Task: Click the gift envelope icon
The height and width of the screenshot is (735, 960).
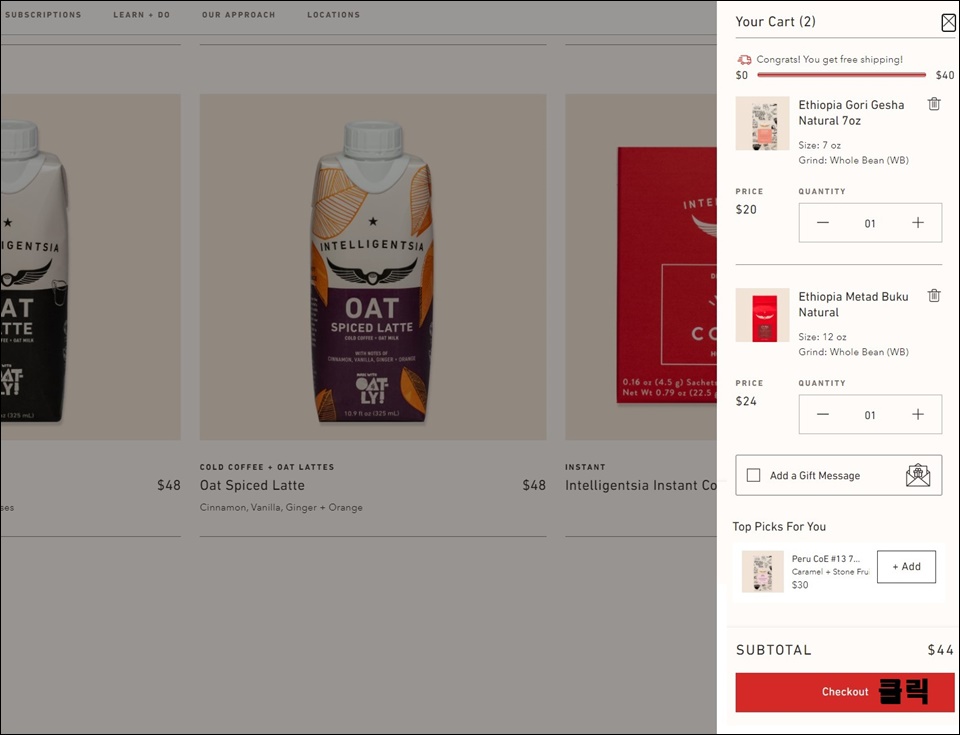Action: point(917,475)
